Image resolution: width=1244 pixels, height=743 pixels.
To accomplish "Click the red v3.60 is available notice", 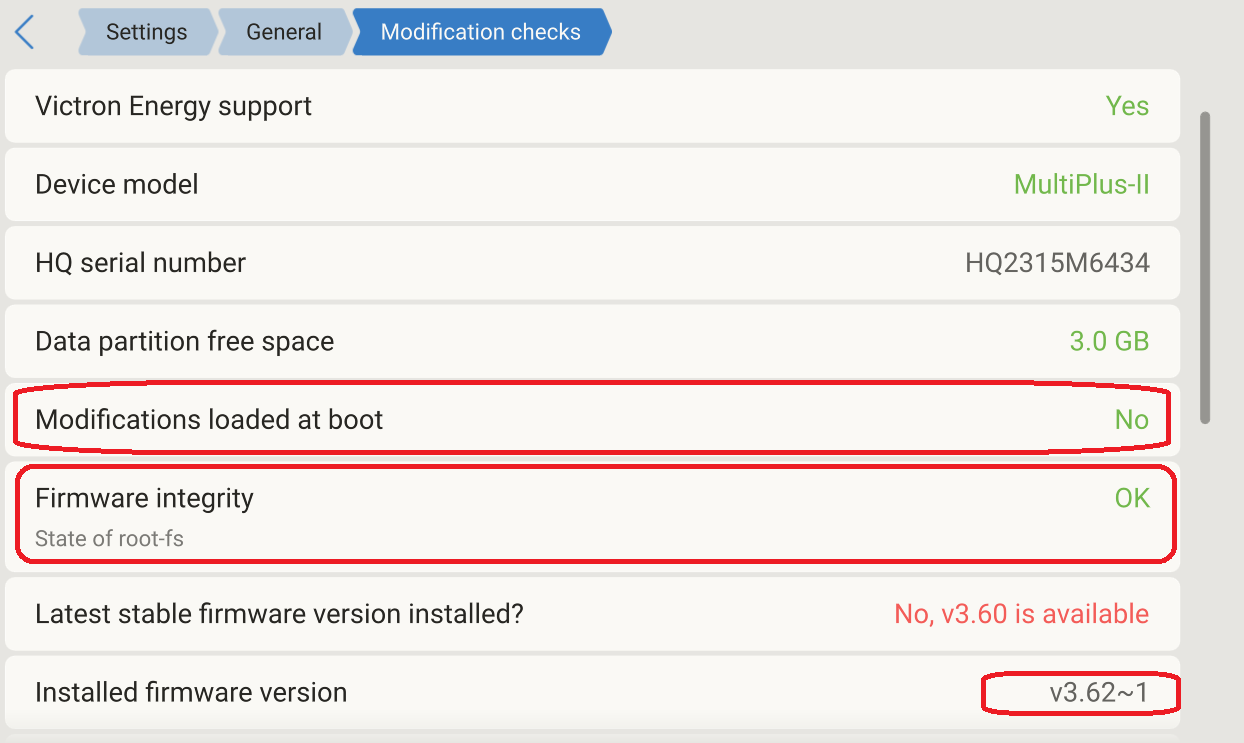I will 1021,614.
